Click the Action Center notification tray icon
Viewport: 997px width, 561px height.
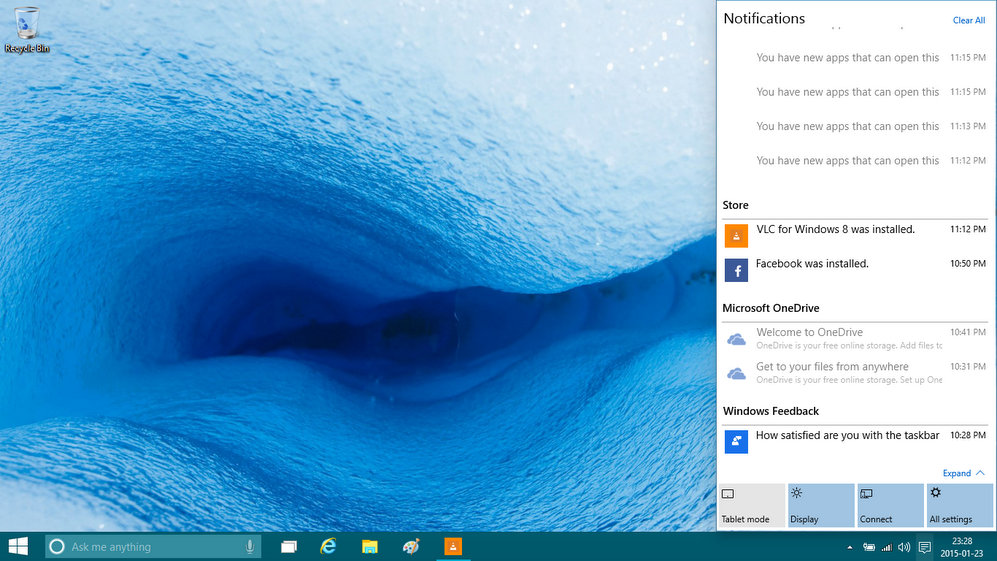[x=925, y=547]
